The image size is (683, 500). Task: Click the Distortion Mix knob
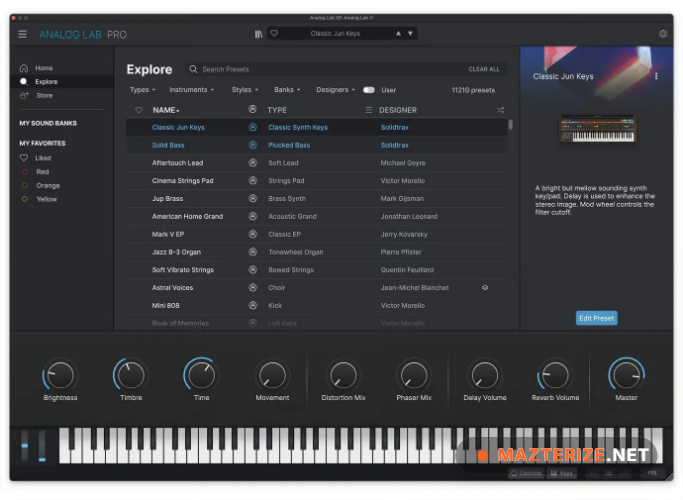[343, 375]
